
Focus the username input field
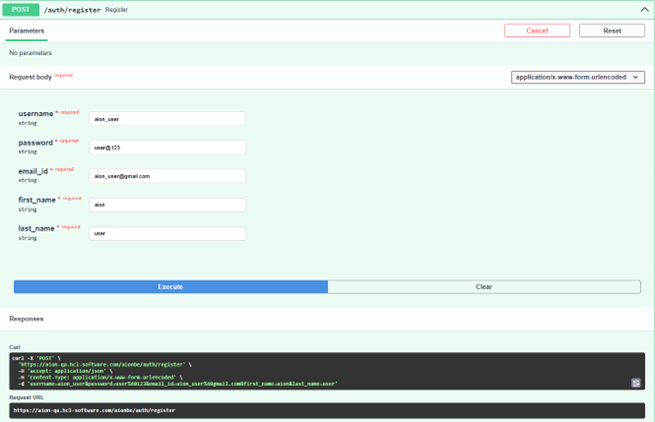click(167, 119)
